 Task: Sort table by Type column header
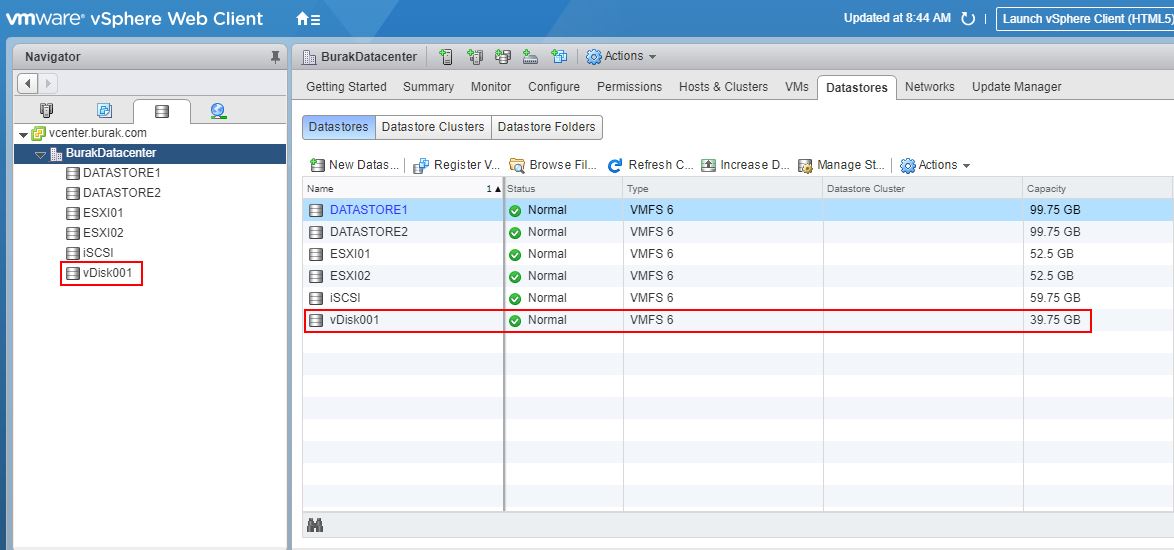tap(723, 189)
